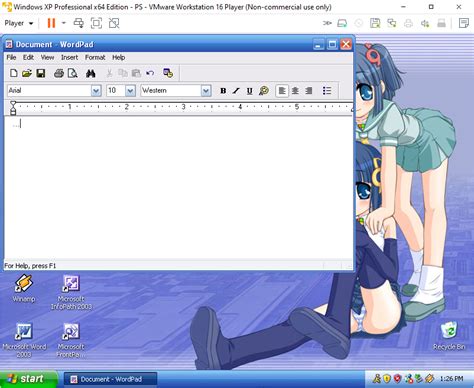Click inside the WordPad document text area
The image size is (474, 388).
[x=178, y=188]
